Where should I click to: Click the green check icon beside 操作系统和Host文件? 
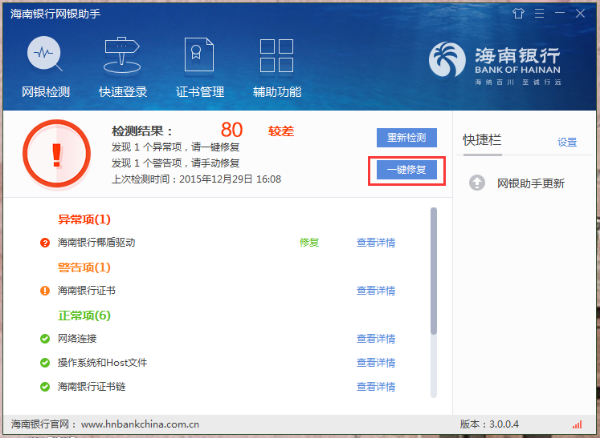(45, 363)
